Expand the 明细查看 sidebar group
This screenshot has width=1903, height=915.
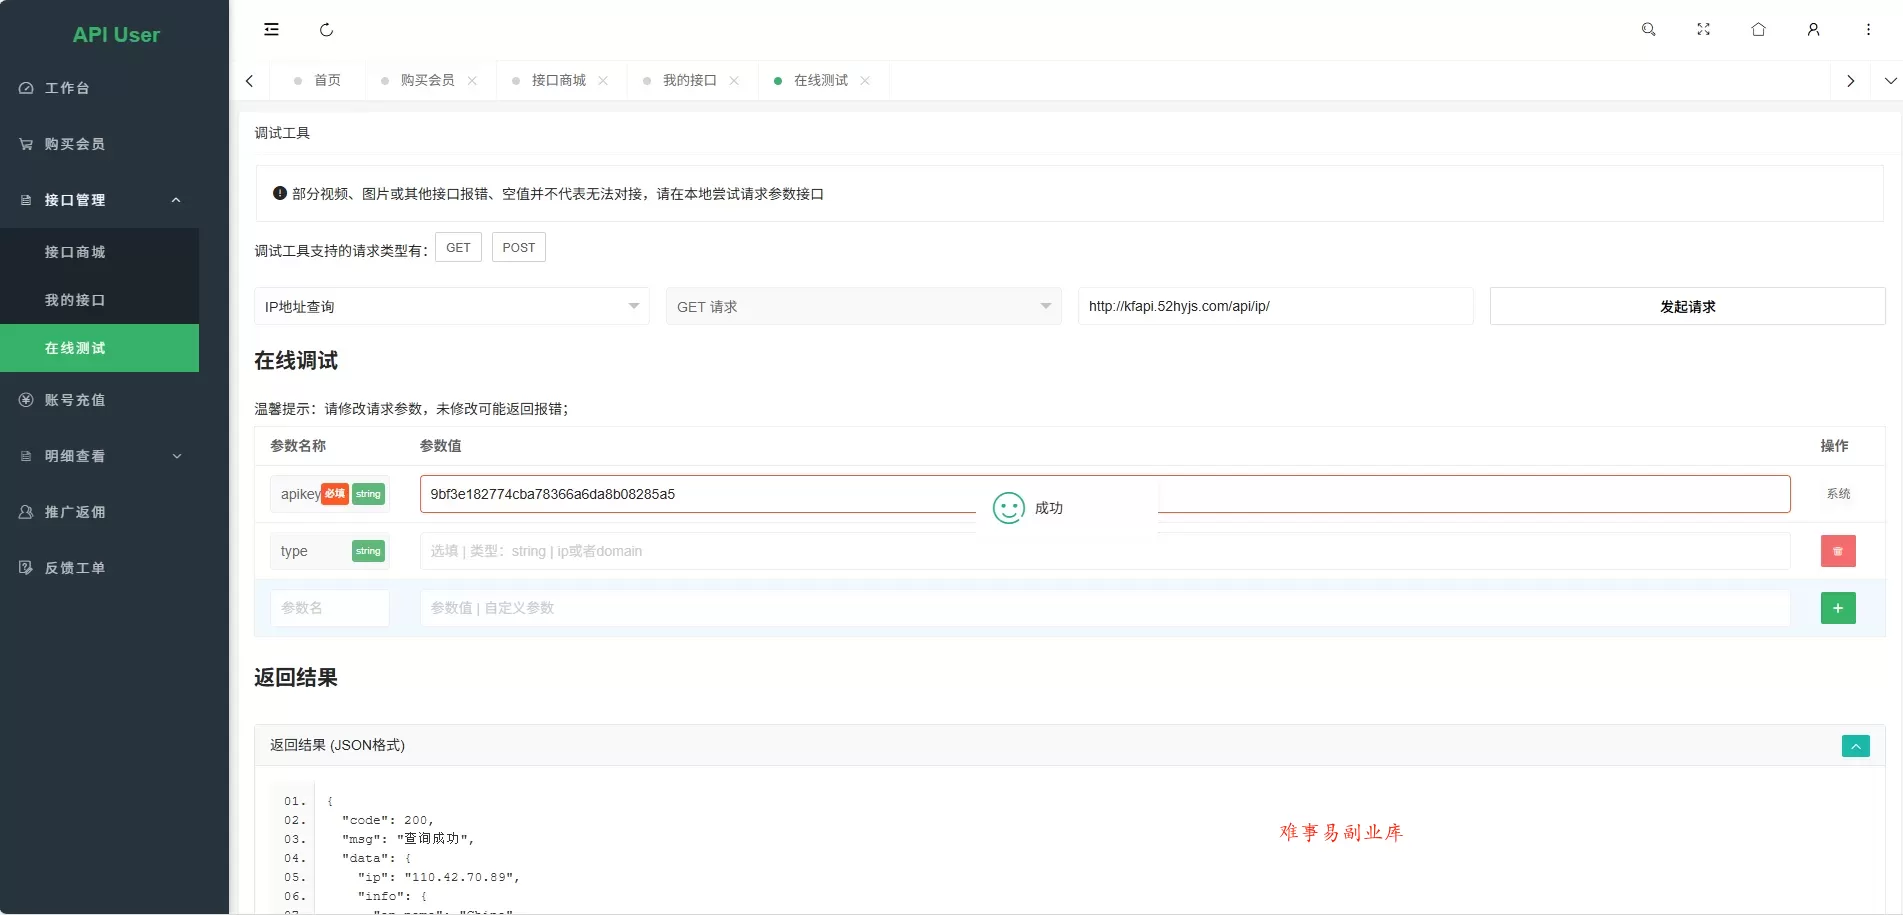point(100,456)
